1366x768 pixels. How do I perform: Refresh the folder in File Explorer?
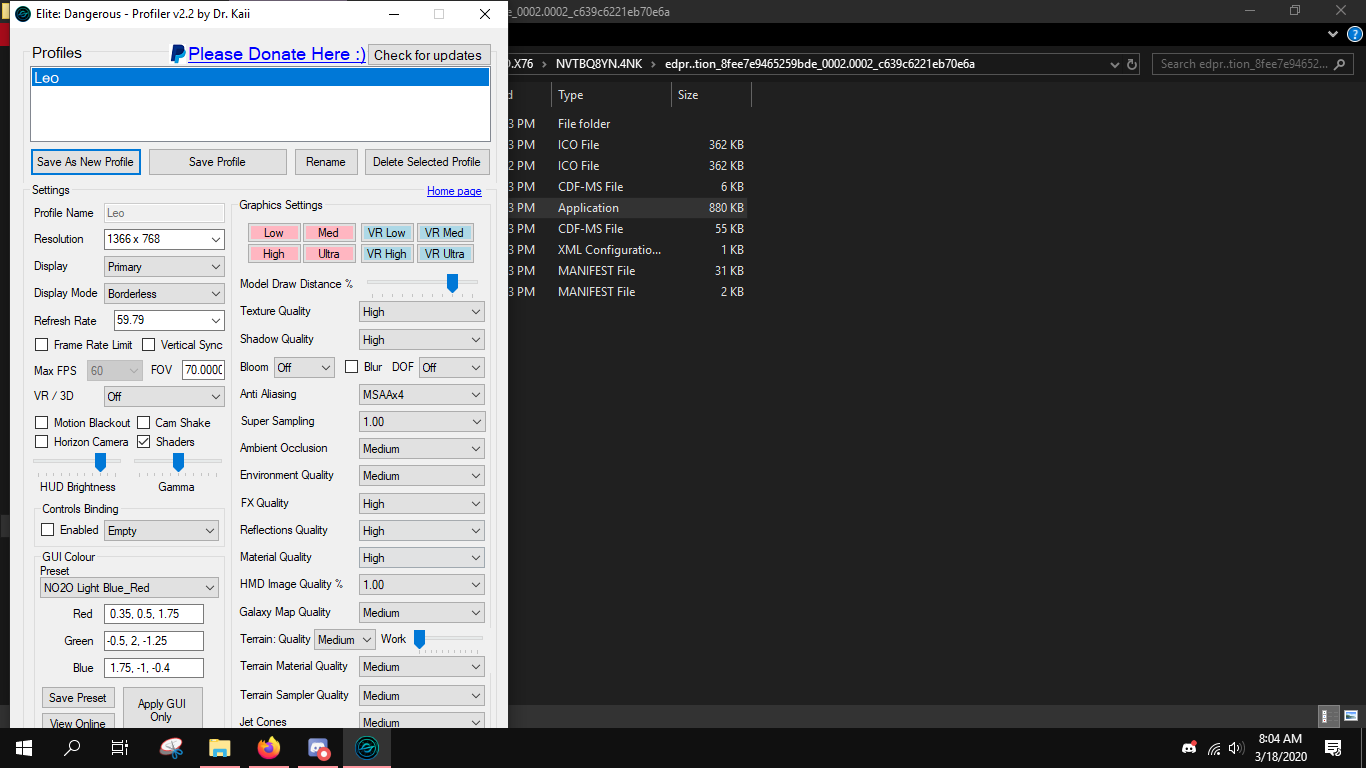[1132, 64]
